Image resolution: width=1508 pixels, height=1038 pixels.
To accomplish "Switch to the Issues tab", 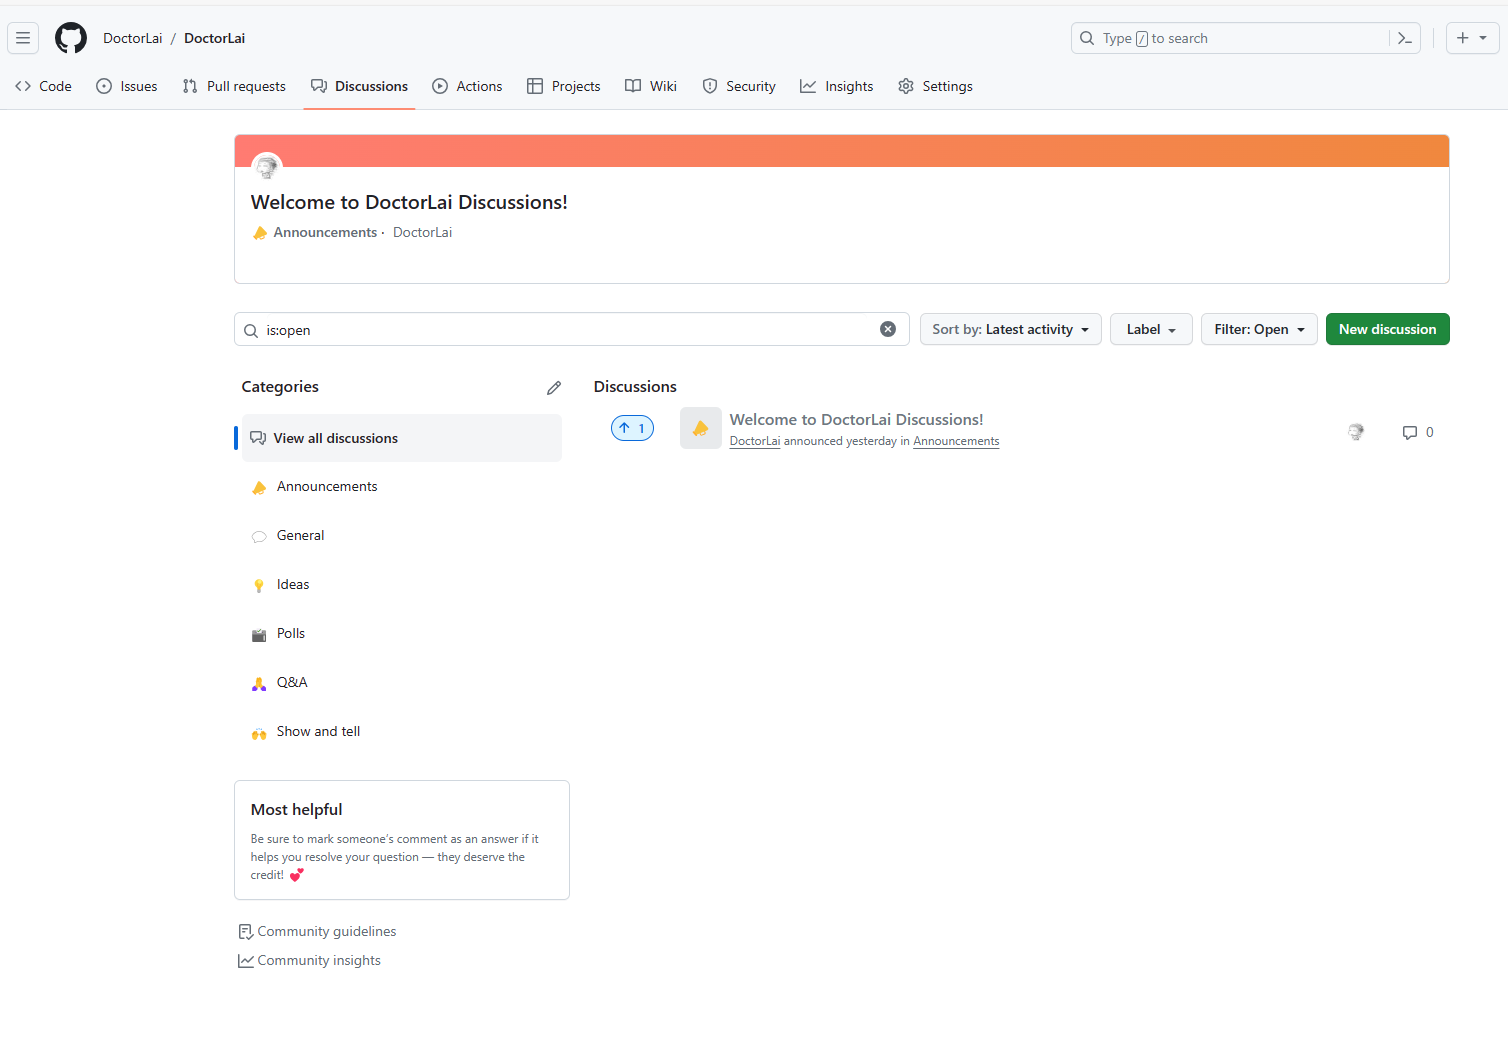I will [127, 86].
